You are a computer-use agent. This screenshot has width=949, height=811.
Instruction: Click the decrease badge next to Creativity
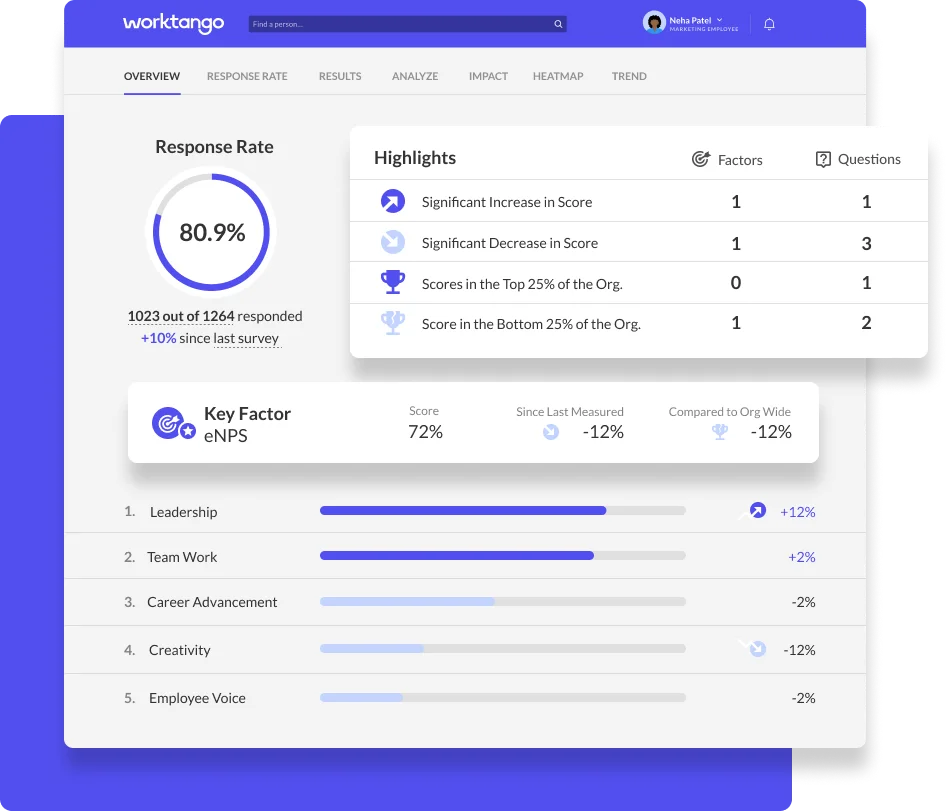point(757,647)
